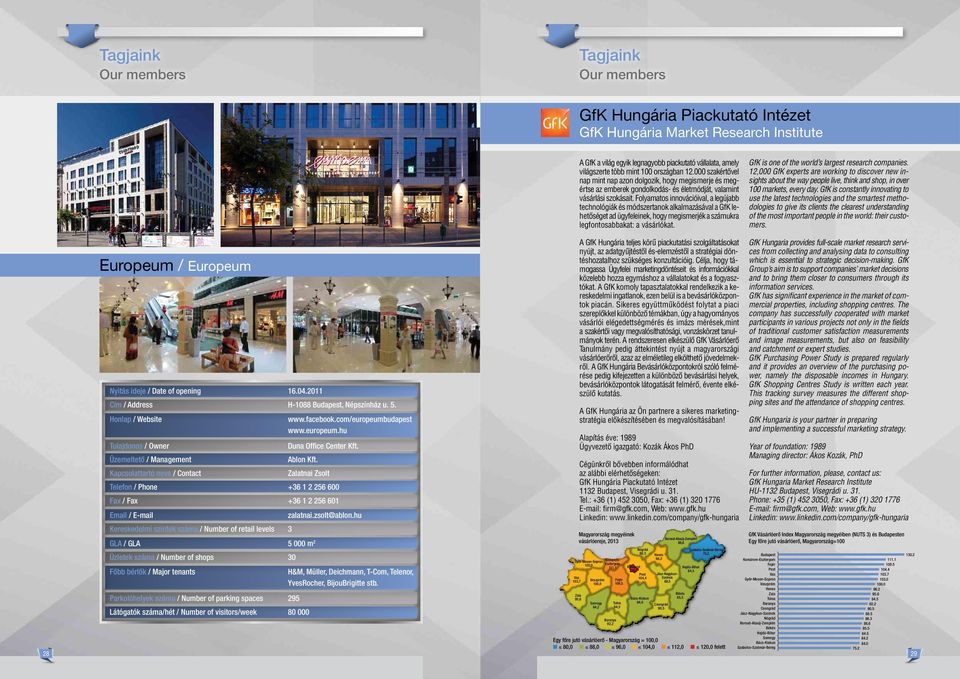The image size is (960, 679).
Task: Click the orange ≤ 112,0 legend swatch
Action: point(663,647)
